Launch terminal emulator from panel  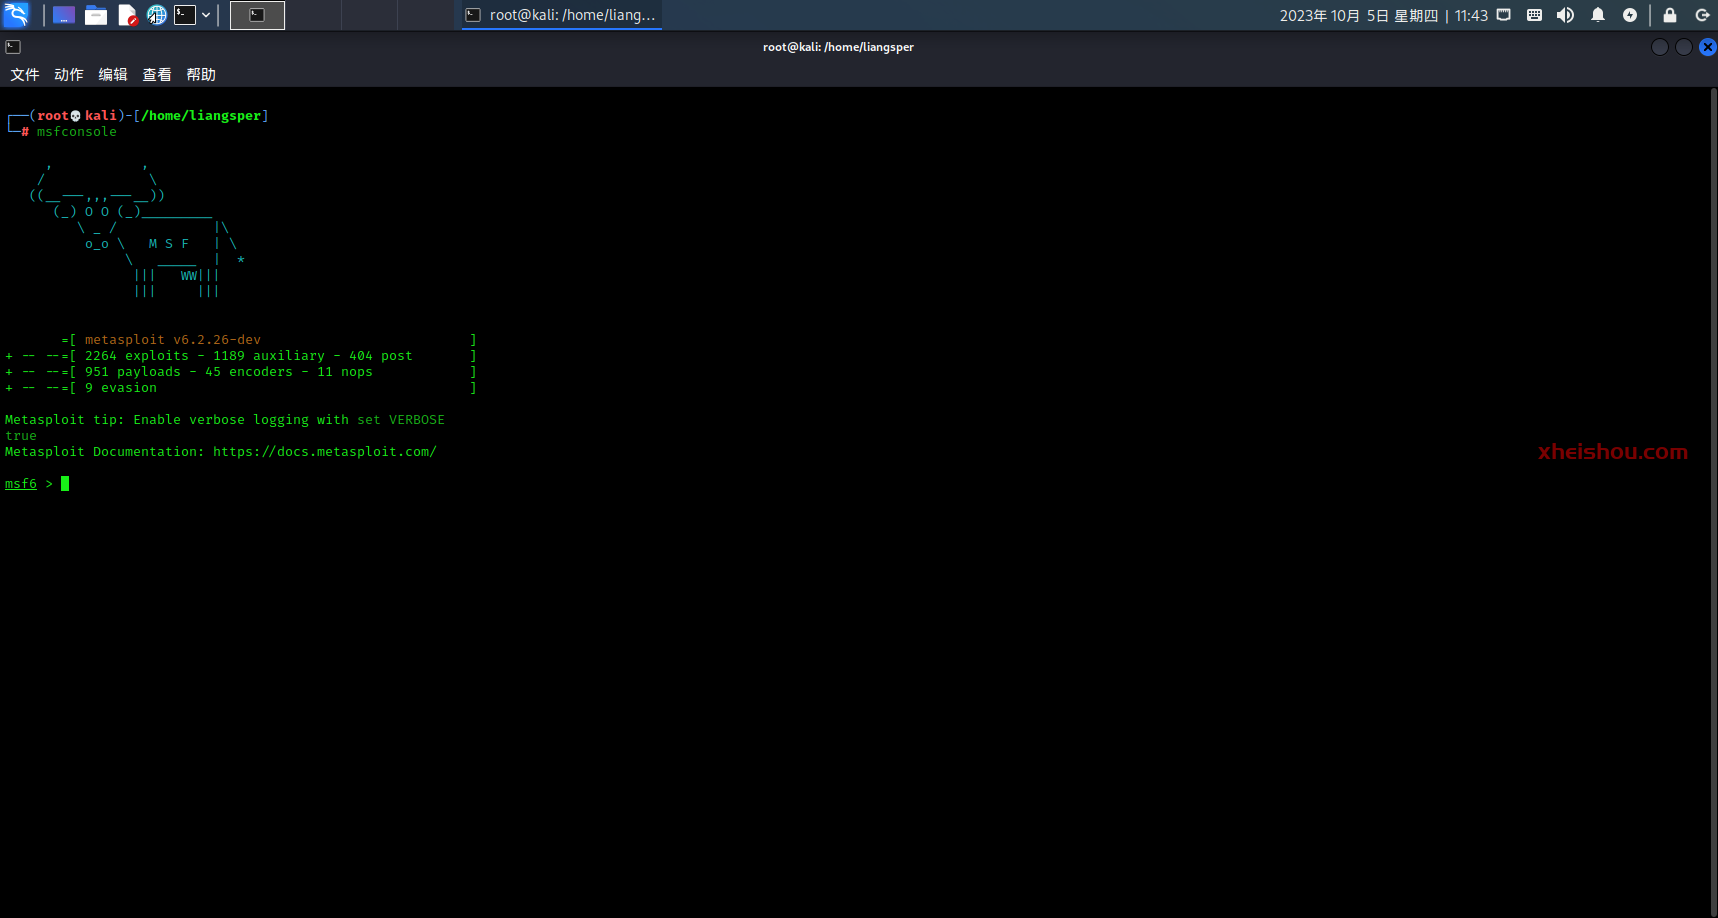[x=185, y=15]
